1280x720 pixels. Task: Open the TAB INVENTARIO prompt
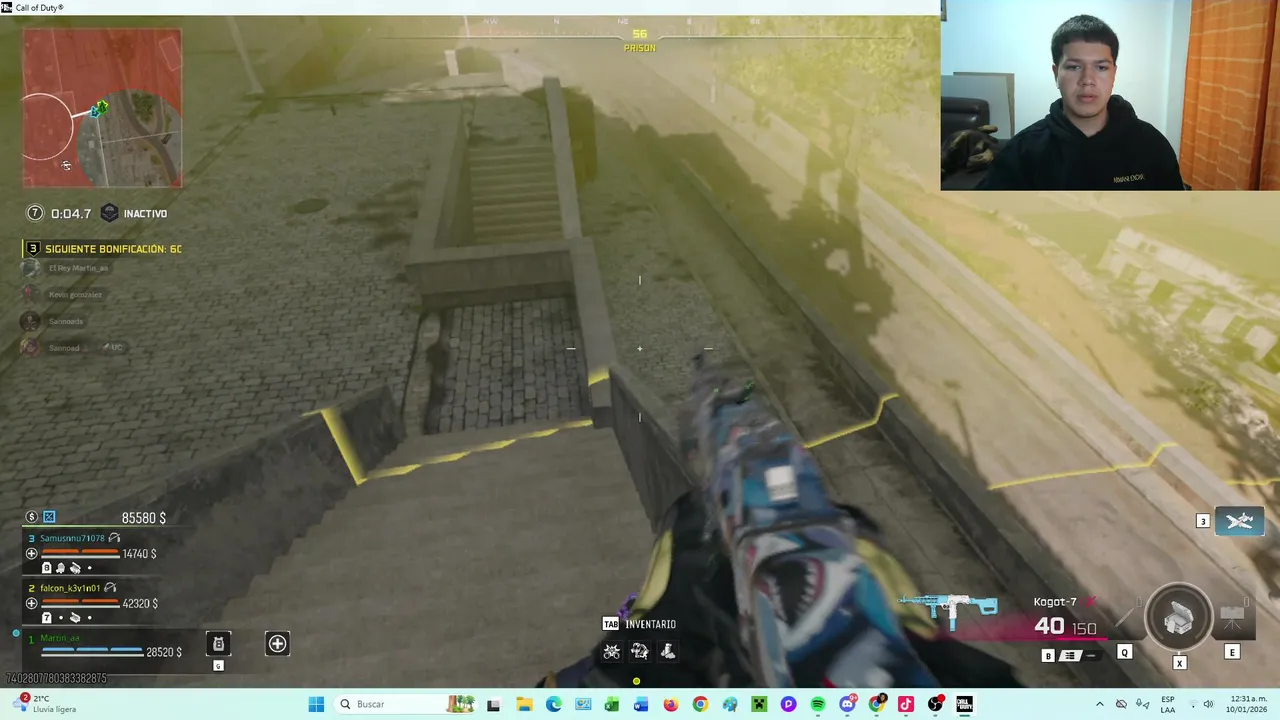click(x=639, y=624)
